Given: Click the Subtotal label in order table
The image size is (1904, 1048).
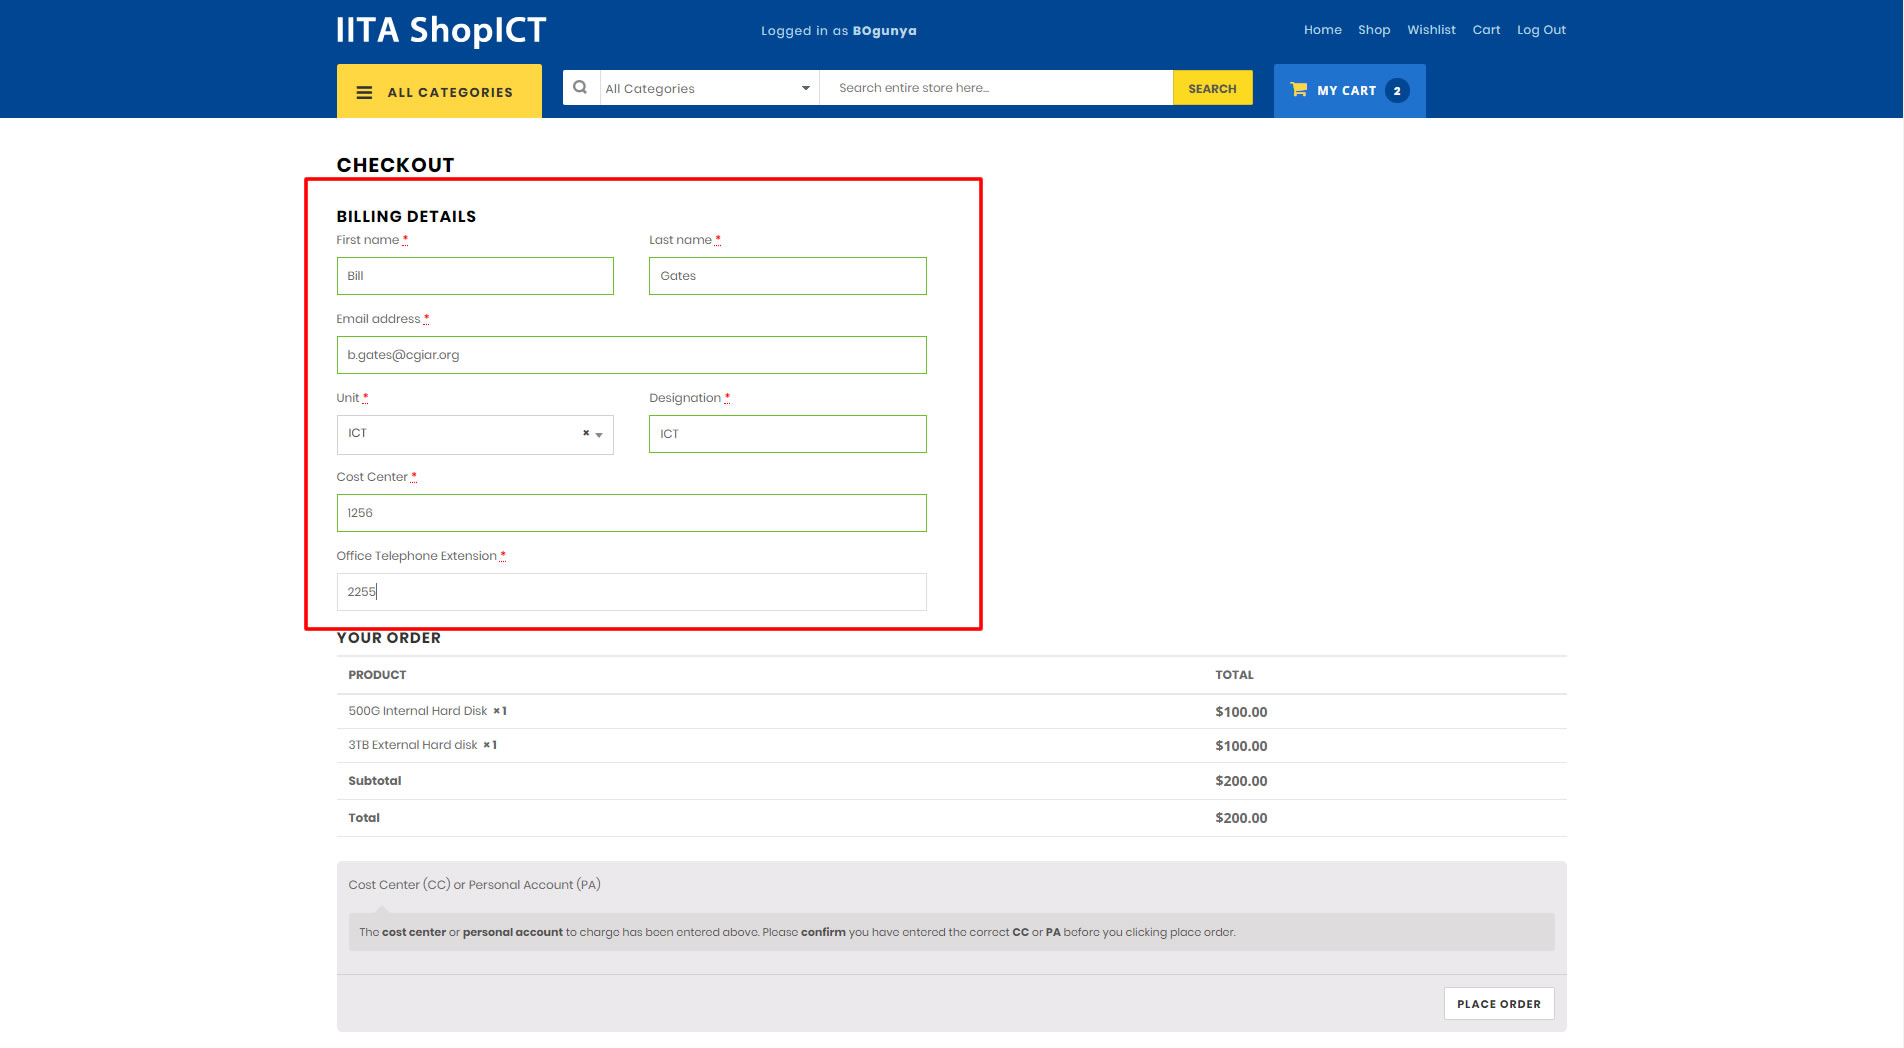Looking at the screenshot, I should click(374, 781).
